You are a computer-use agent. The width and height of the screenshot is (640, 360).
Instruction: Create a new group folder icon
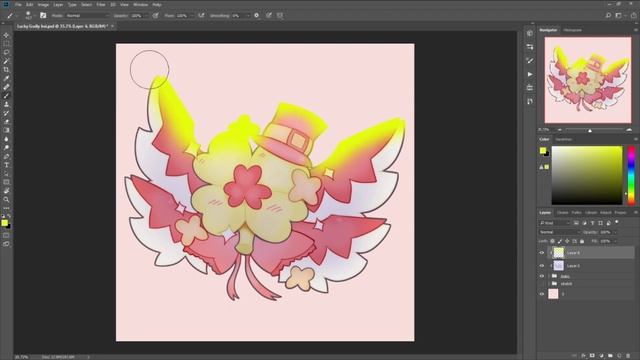click(610, 356)
